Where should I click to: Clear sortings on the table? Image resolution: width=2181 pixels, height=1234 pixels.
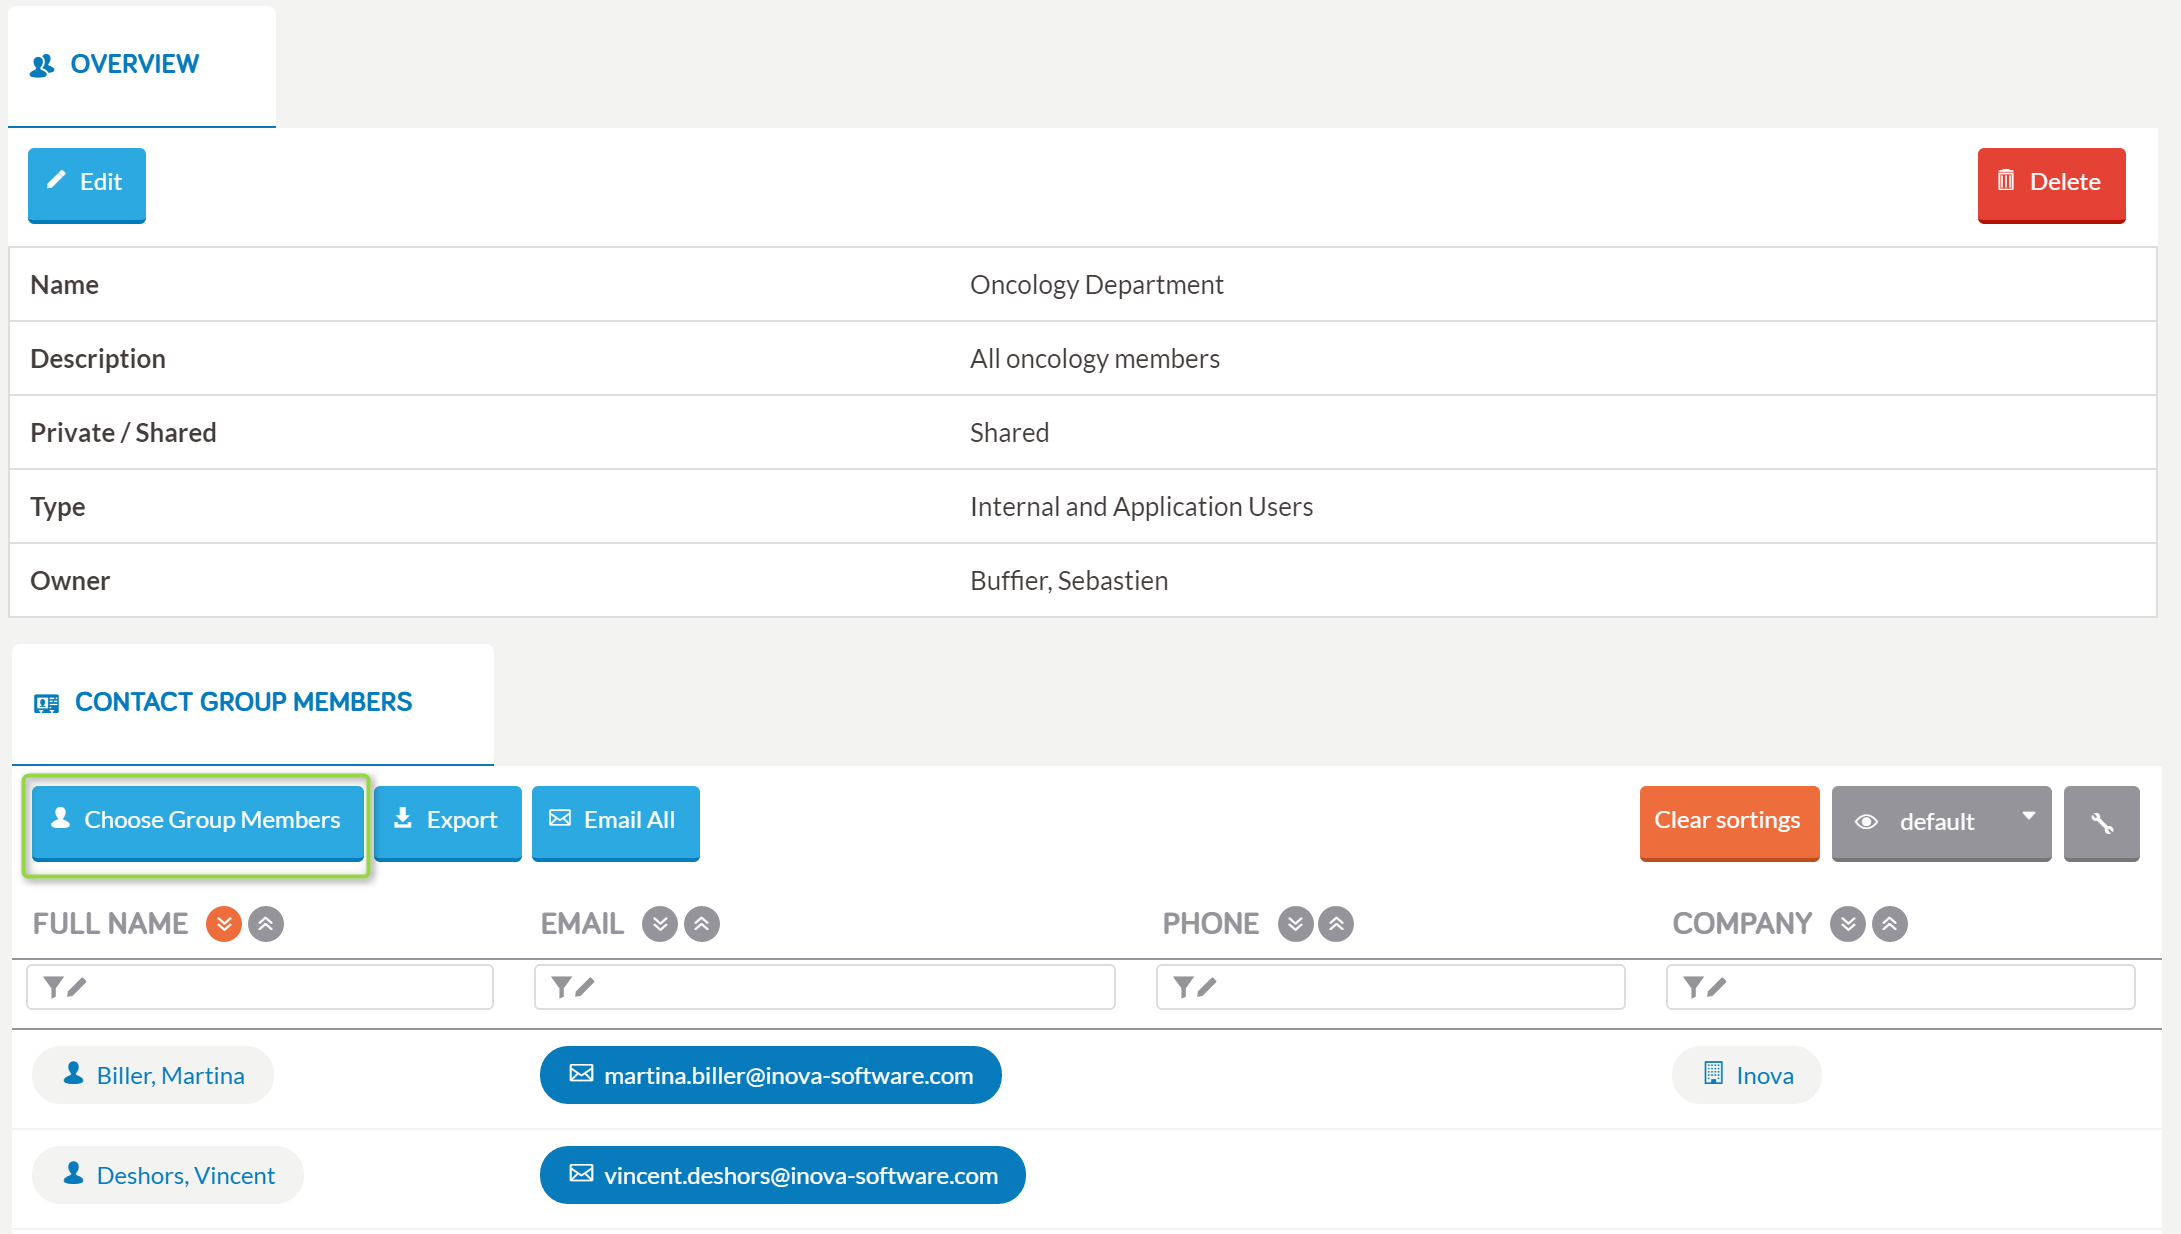[1729, 822]
